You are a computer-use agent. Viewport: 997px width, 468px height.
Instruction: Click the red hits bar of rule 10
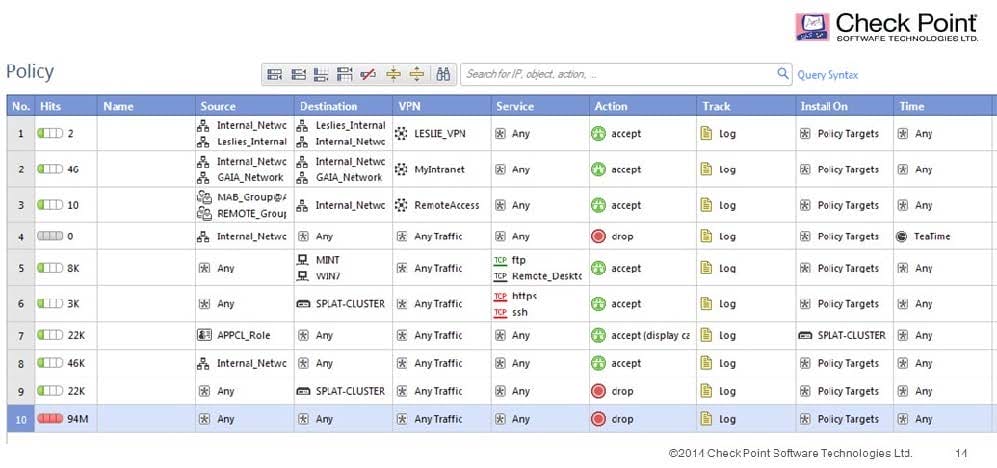pyautogui.click(x=50, y=419)
